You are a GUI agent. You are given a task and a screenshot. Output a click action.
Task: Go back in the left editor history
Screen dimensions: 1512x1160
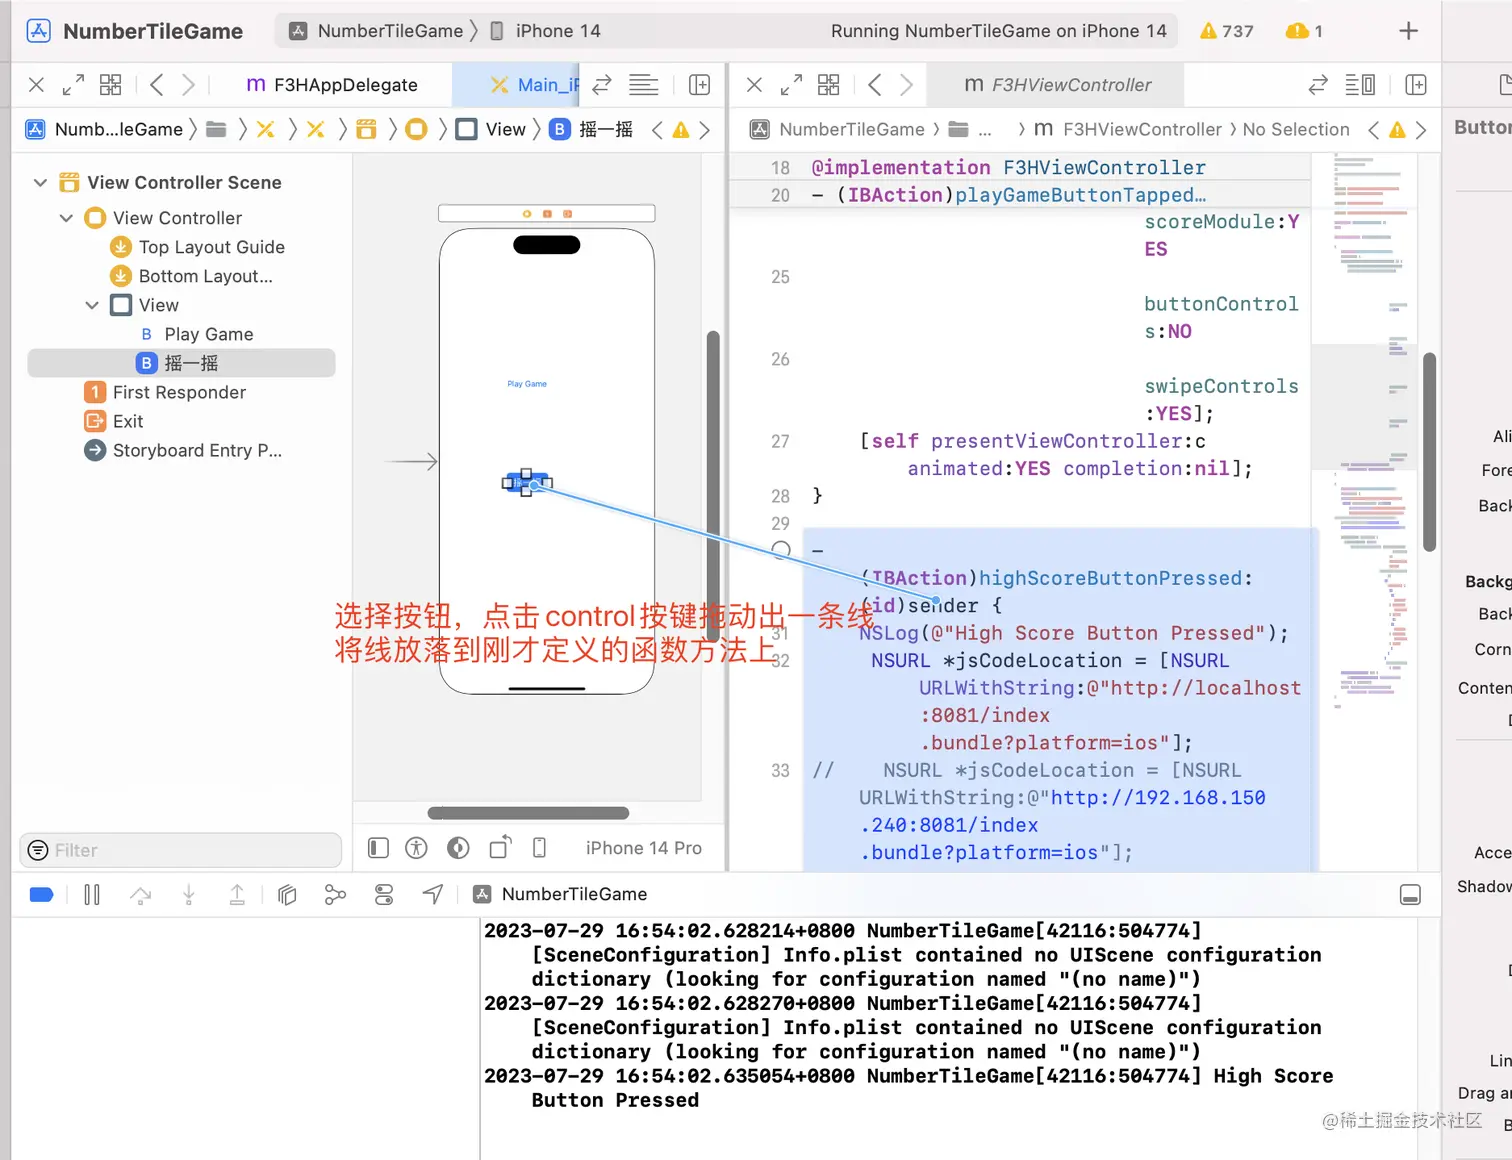coord(157,85)
